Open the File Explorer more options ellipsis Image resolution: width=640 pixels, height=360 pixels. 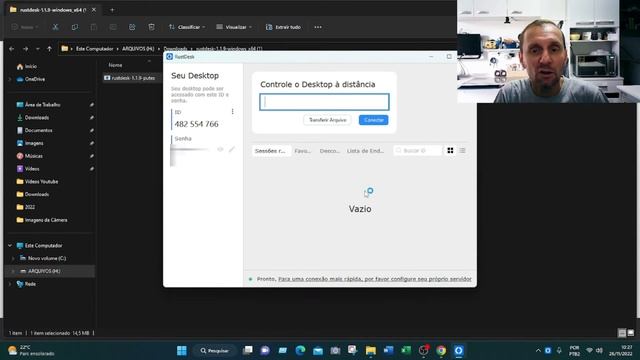point(318,27)
